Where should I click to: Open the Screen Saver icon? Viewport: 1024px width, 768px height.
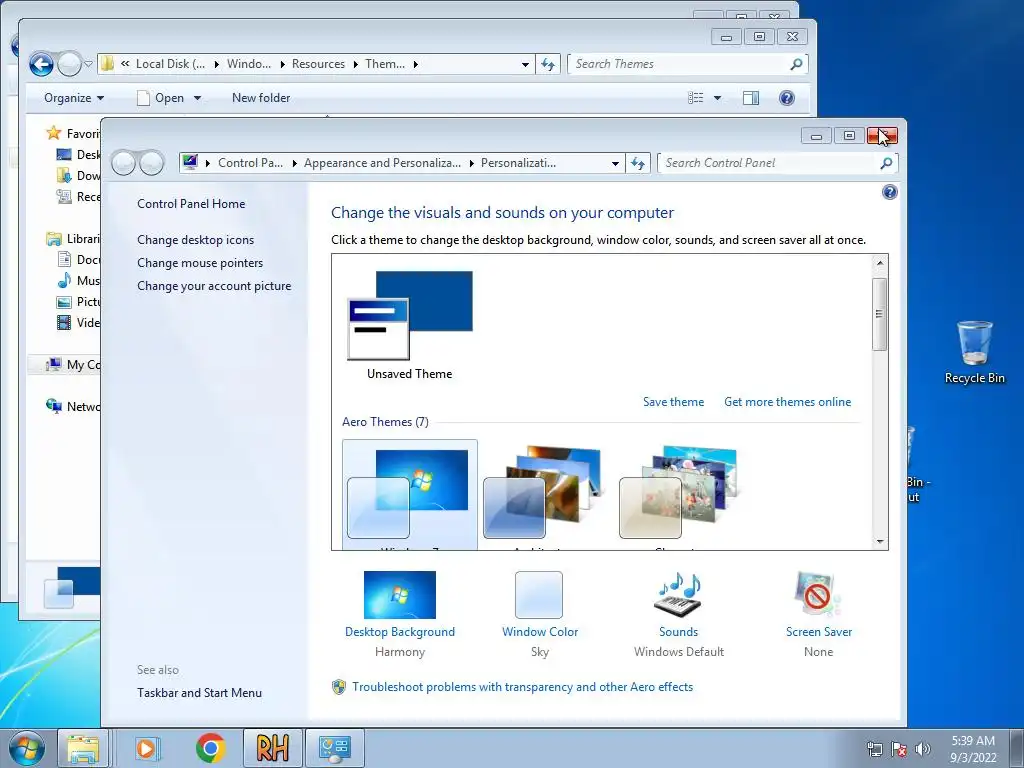(818, 594)
